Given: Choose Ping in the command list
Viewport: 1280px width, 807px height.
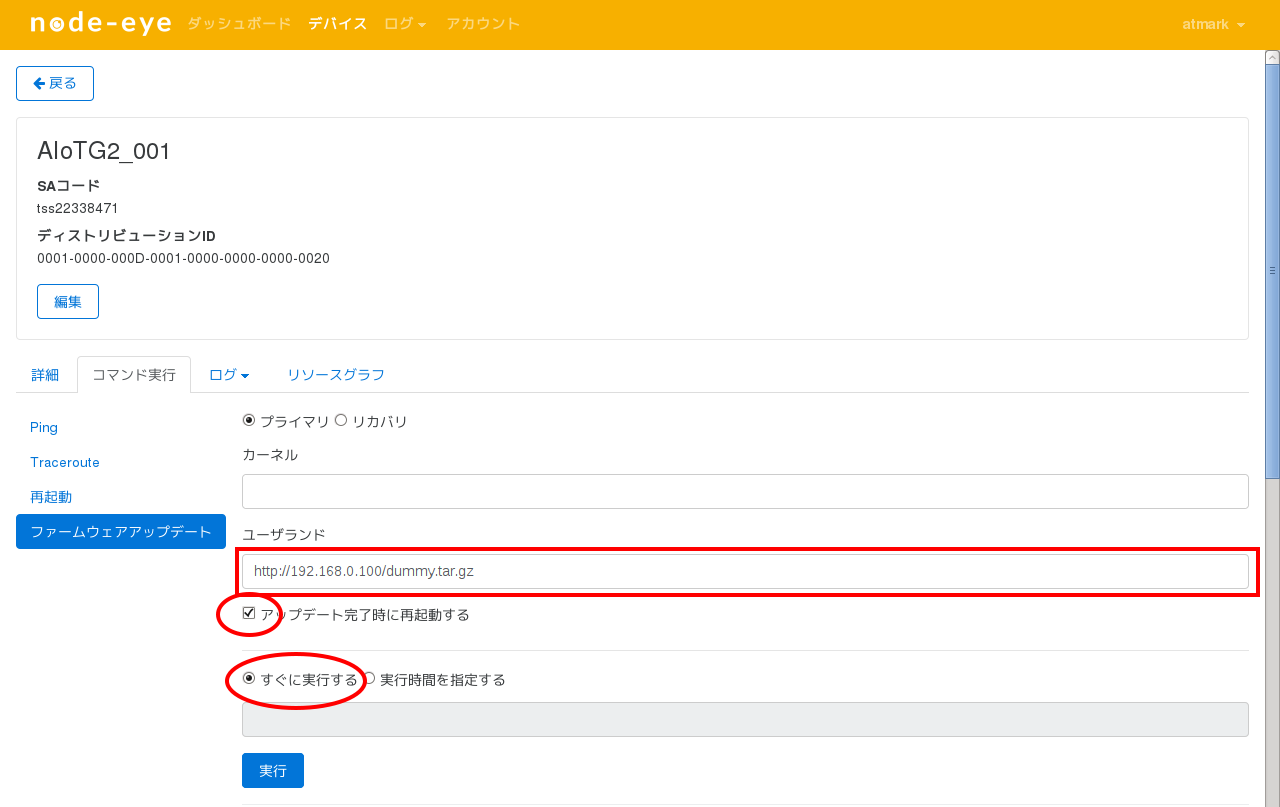Looking at the screenshot, I should [x=44, y=427].
